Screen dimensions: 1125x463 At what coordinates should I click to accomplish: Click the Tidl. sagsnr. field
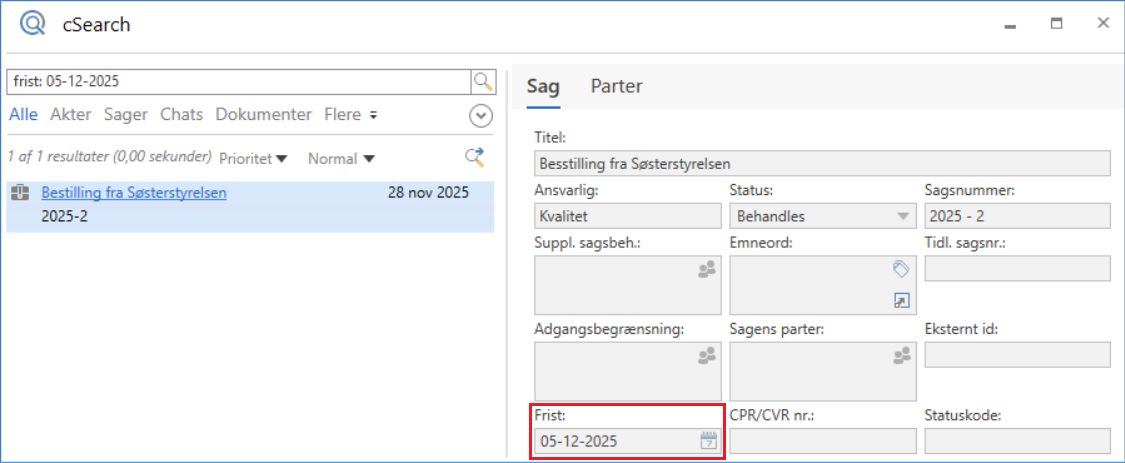pos(1017,268)
